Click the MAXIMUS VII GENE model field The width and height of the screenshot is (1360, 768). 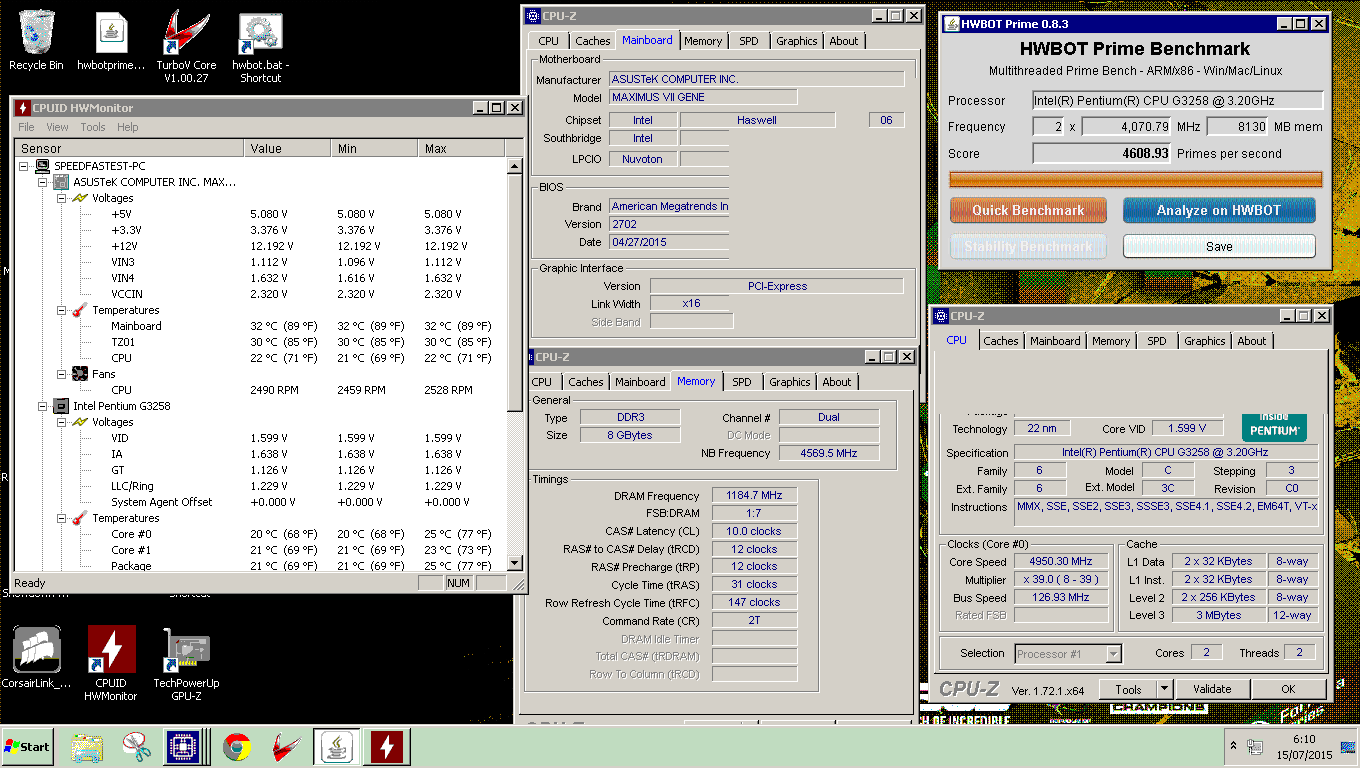click(x=703, y=97)
